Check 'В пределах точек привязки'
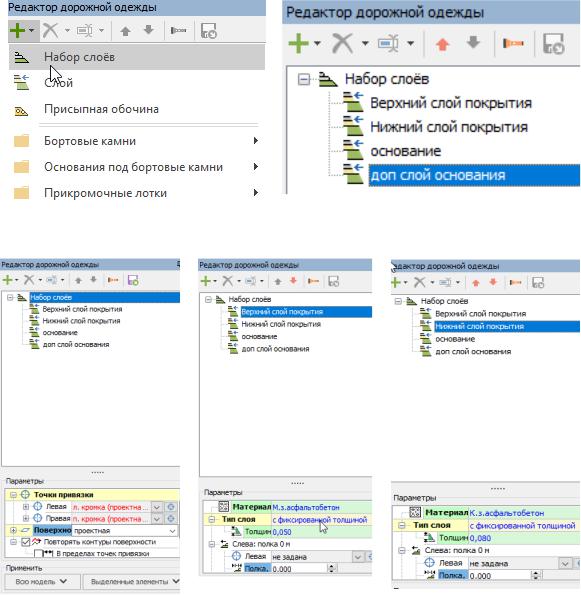This screenshot has height=595, width=581. click(38, 554)
